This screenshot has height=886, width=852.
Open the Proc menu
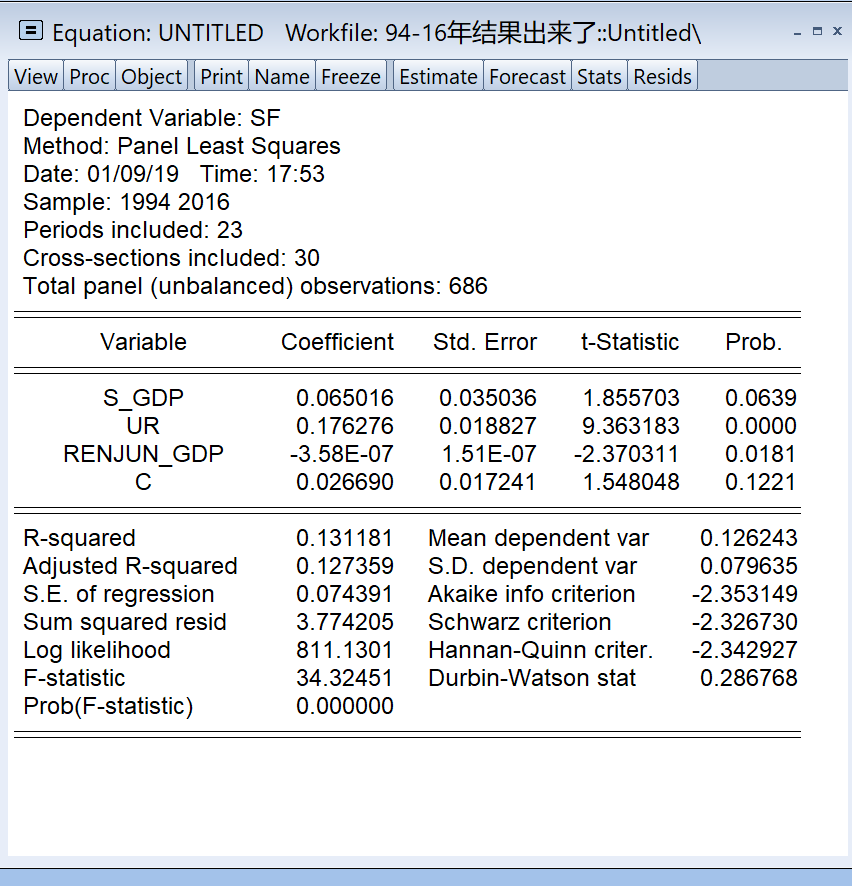tap(89, 76)
